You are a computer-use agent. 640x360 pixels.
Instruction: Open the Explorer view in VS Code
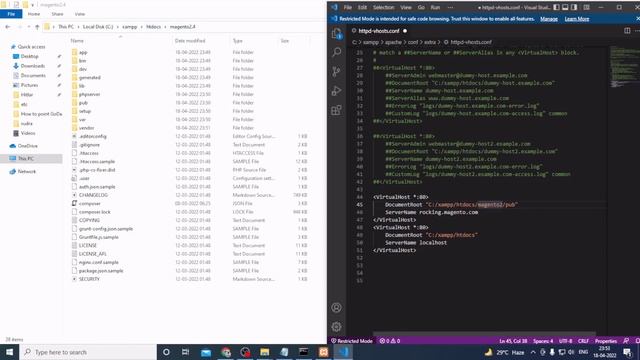337,33
